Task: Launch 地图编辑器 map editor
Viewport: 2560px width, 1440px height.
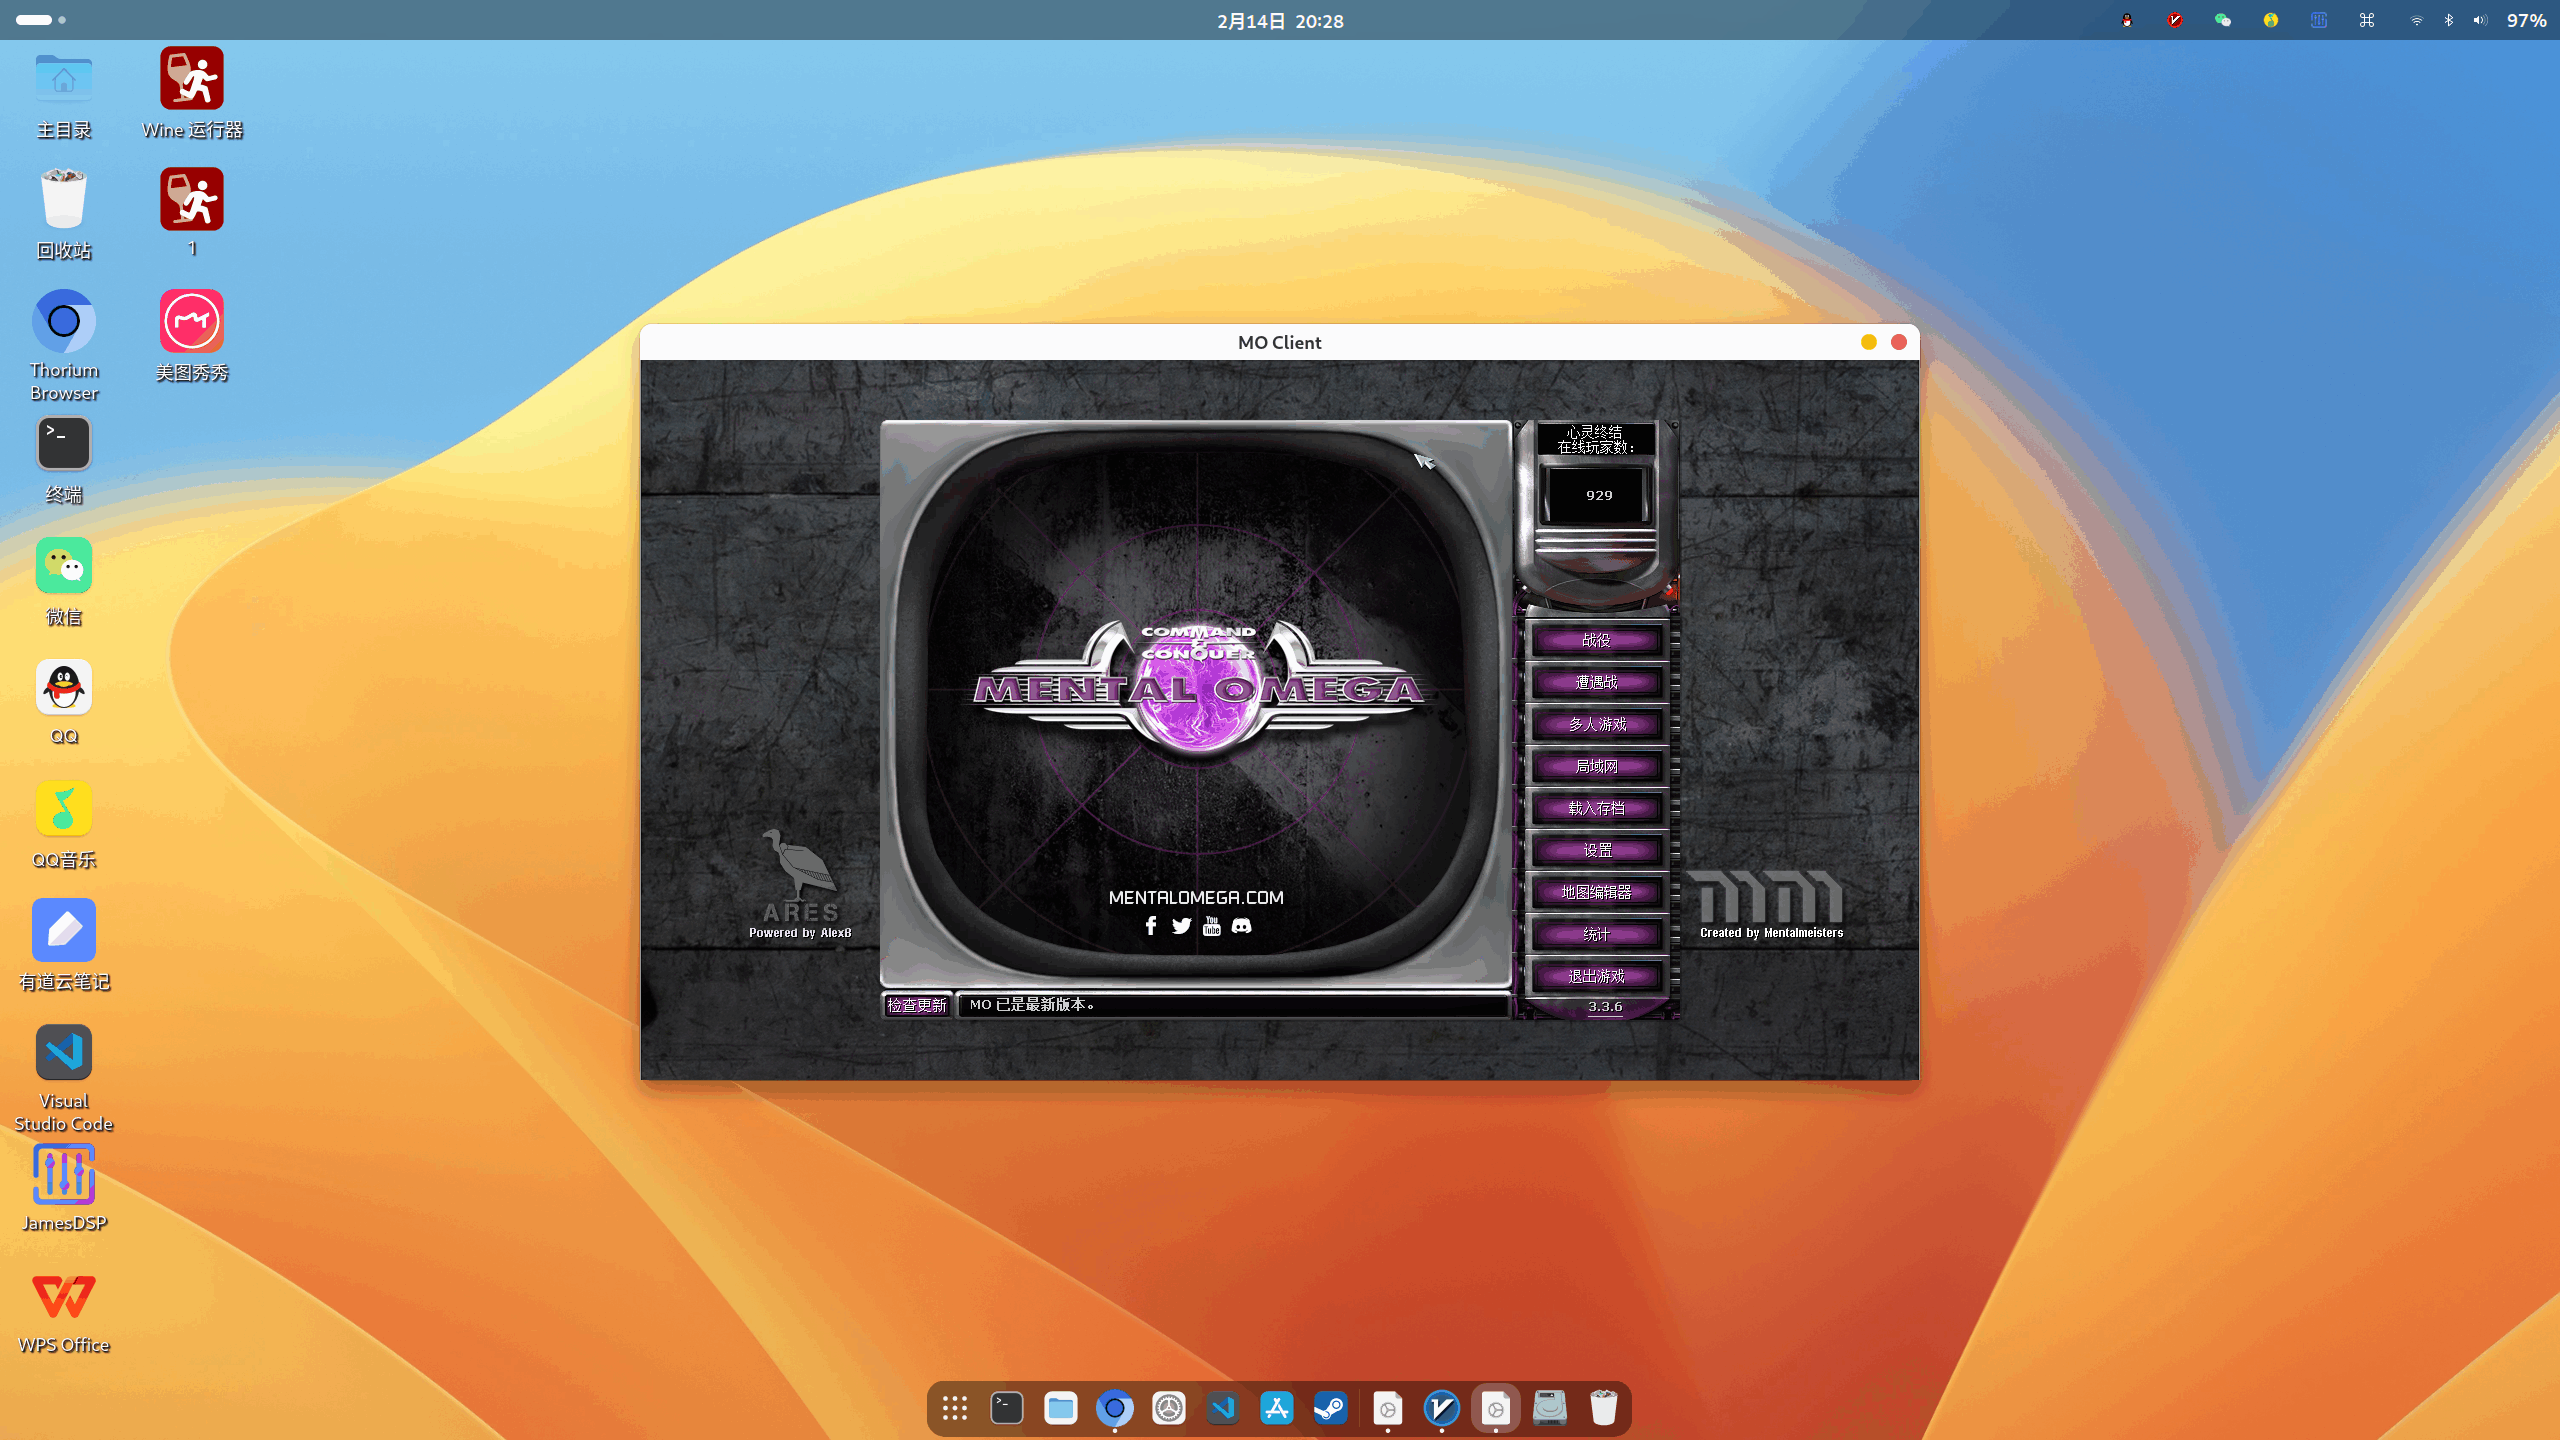Action: coord(1597,892)
